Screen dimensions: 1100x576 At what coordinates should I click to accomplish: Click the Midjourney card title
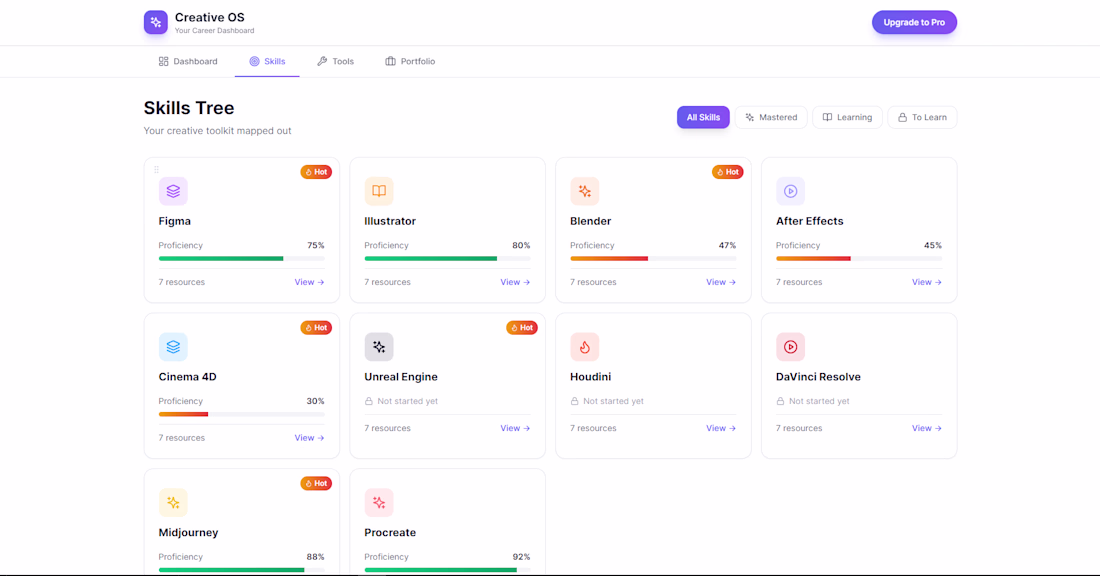pyautogui.click(x=188, y=533)
